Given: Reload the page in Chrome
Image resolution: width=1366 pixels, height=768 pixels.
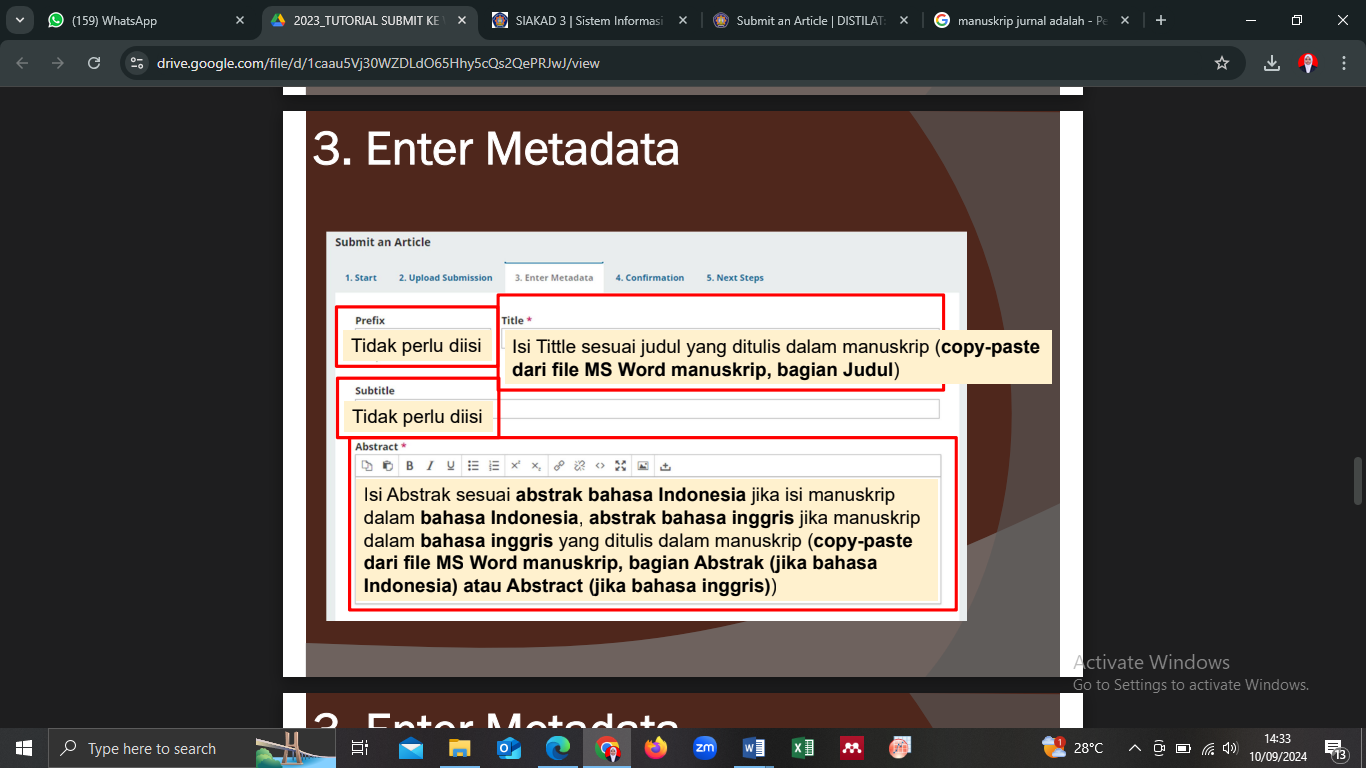Looking at the screenshot, I should (x=94, y=63).
